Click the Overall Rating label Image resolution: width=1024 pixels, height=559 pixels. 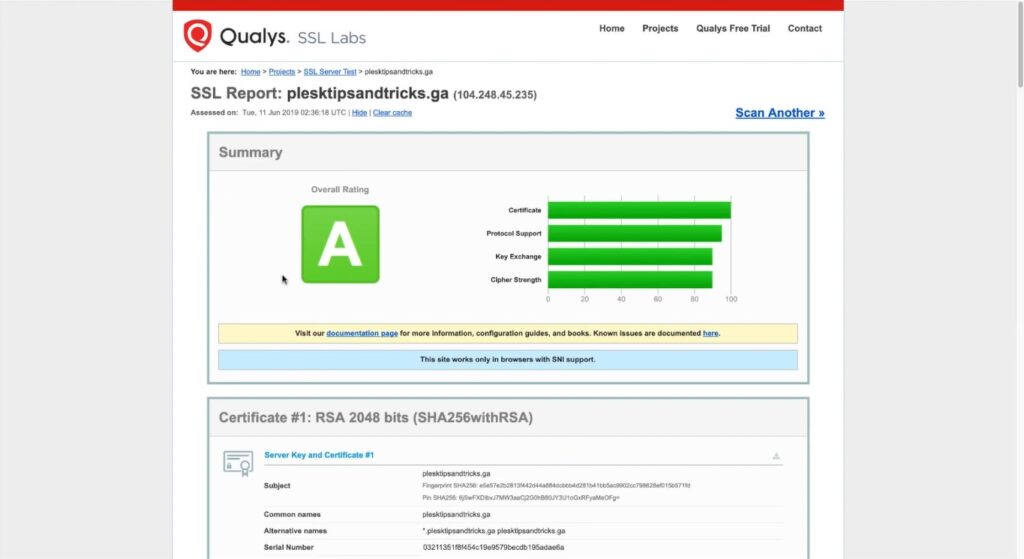pos(340,189)
